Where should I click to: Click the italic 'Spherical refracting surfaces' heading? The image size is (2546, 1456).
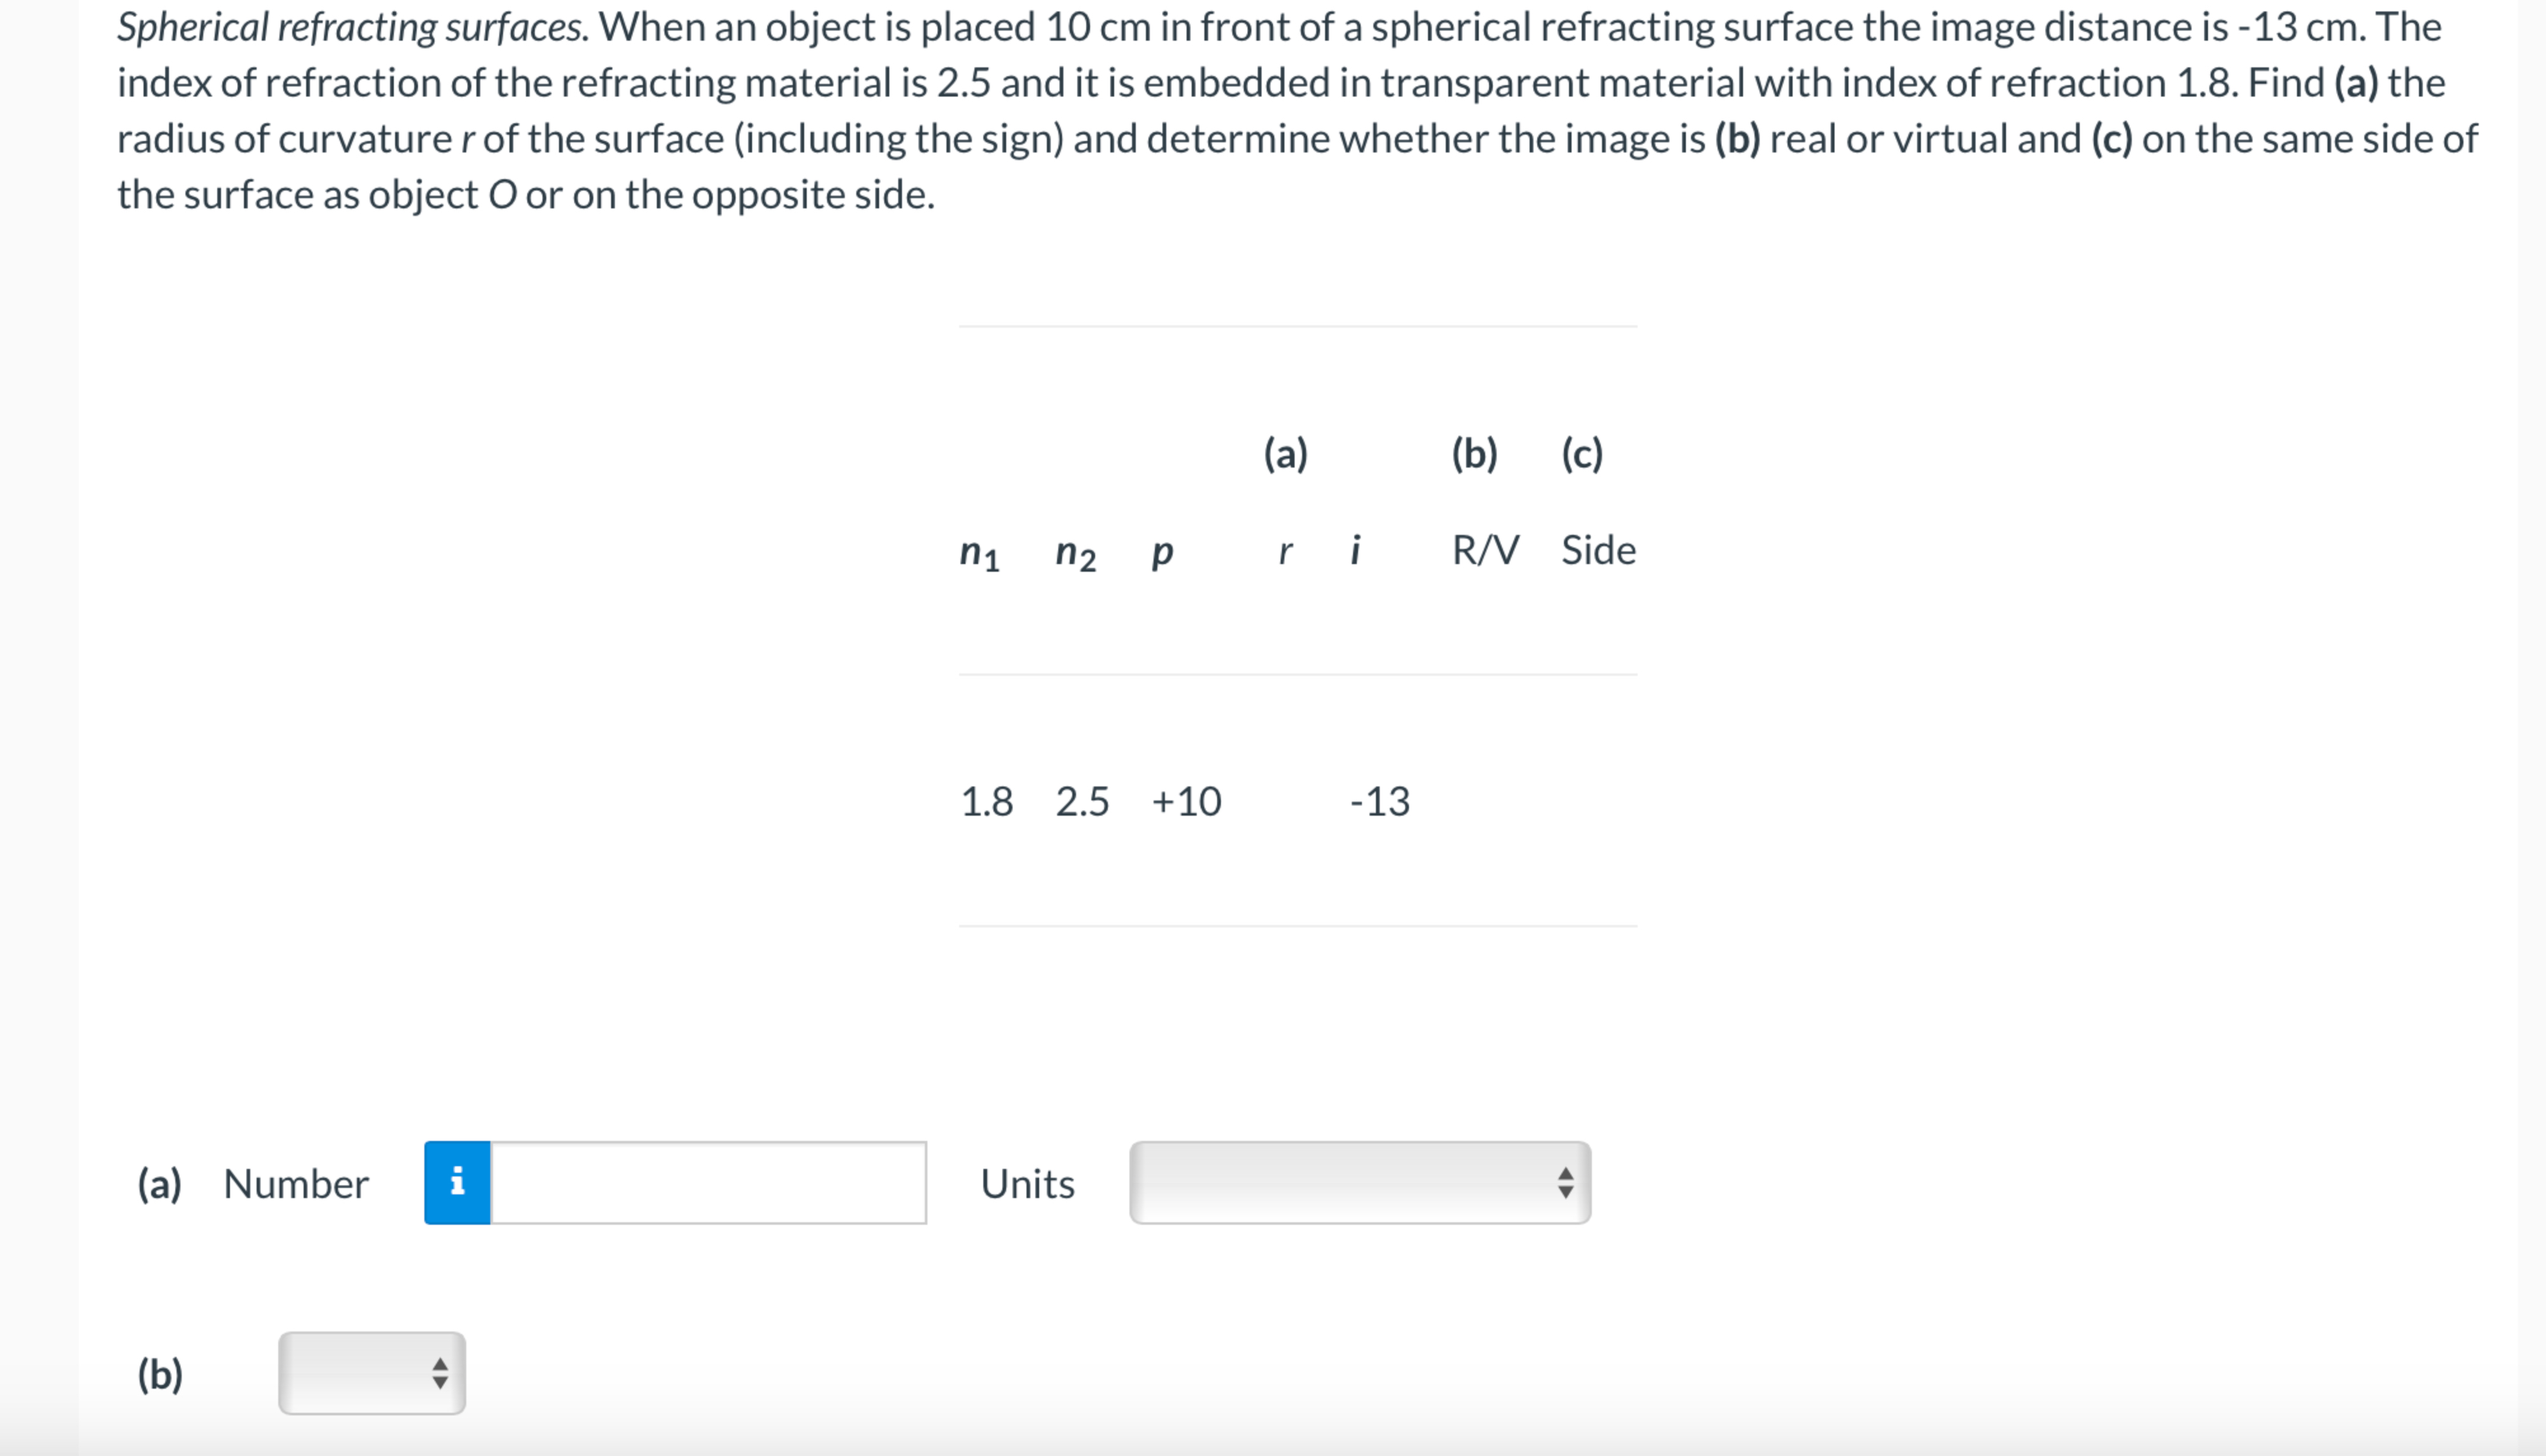[x=353, y=27]
